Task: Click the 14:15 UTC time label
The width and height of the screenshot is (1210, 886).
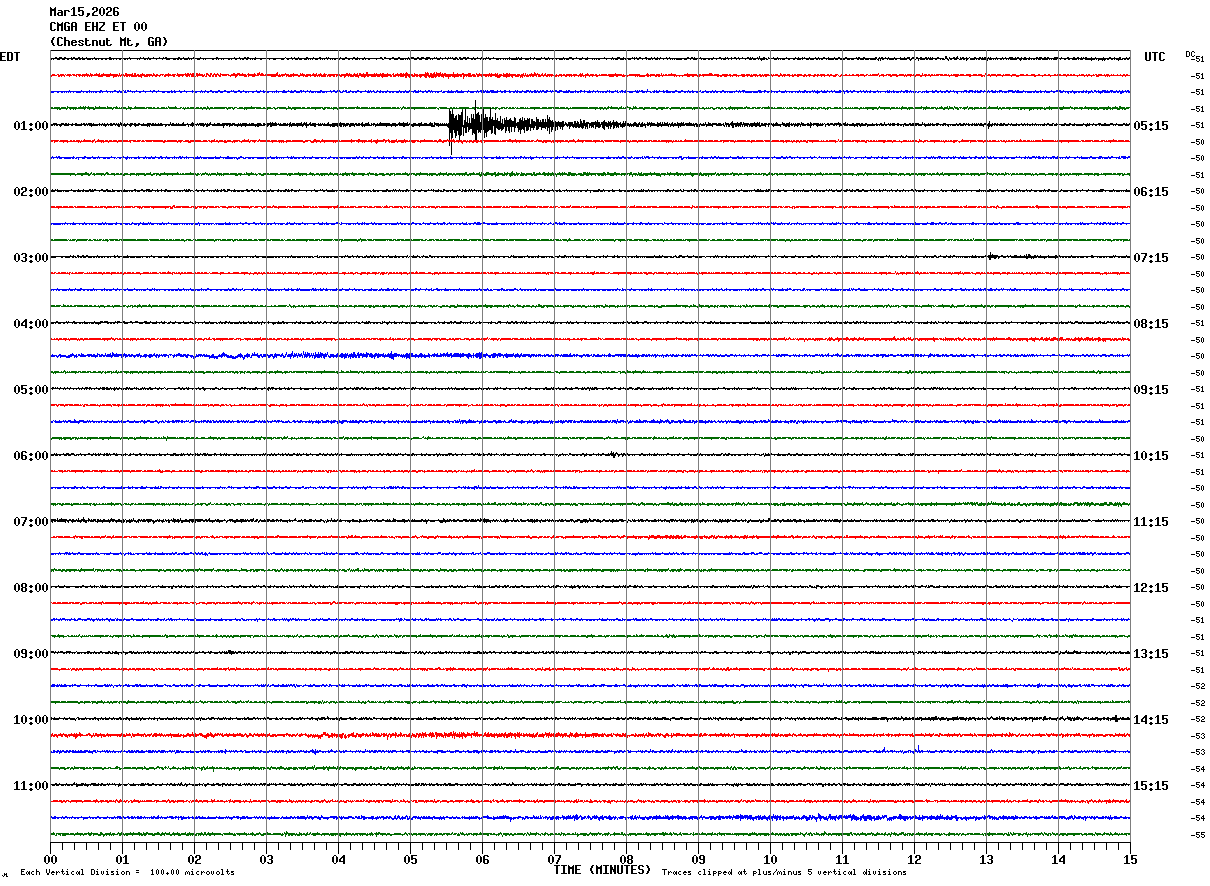Action: (1150, 720)
